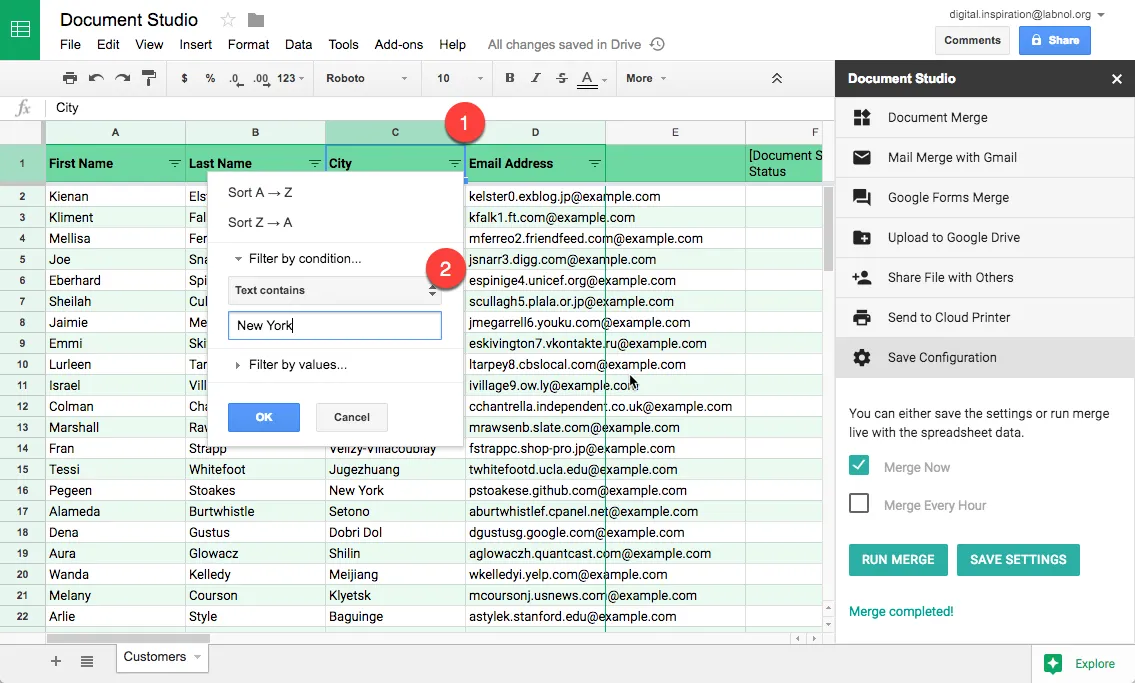1135x683 pixels.
Task: Enable the Merge Every Hour checkbox
Action: click(859, 504)
